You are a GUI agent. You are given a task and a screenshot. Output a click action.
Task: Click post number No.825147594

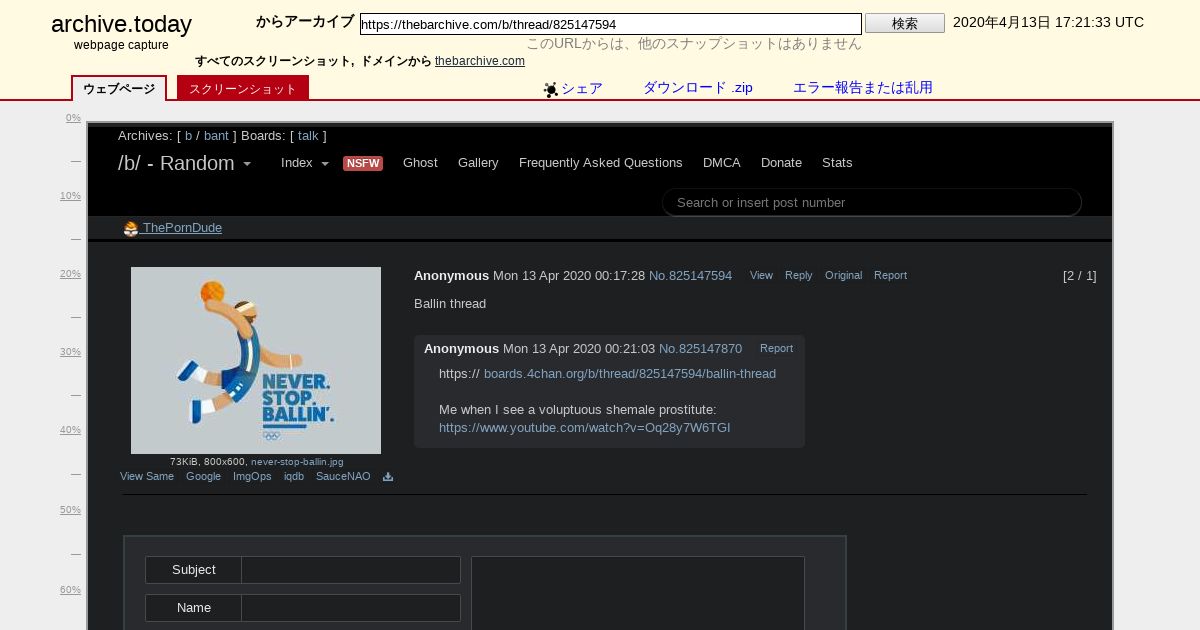click(690, 276)
